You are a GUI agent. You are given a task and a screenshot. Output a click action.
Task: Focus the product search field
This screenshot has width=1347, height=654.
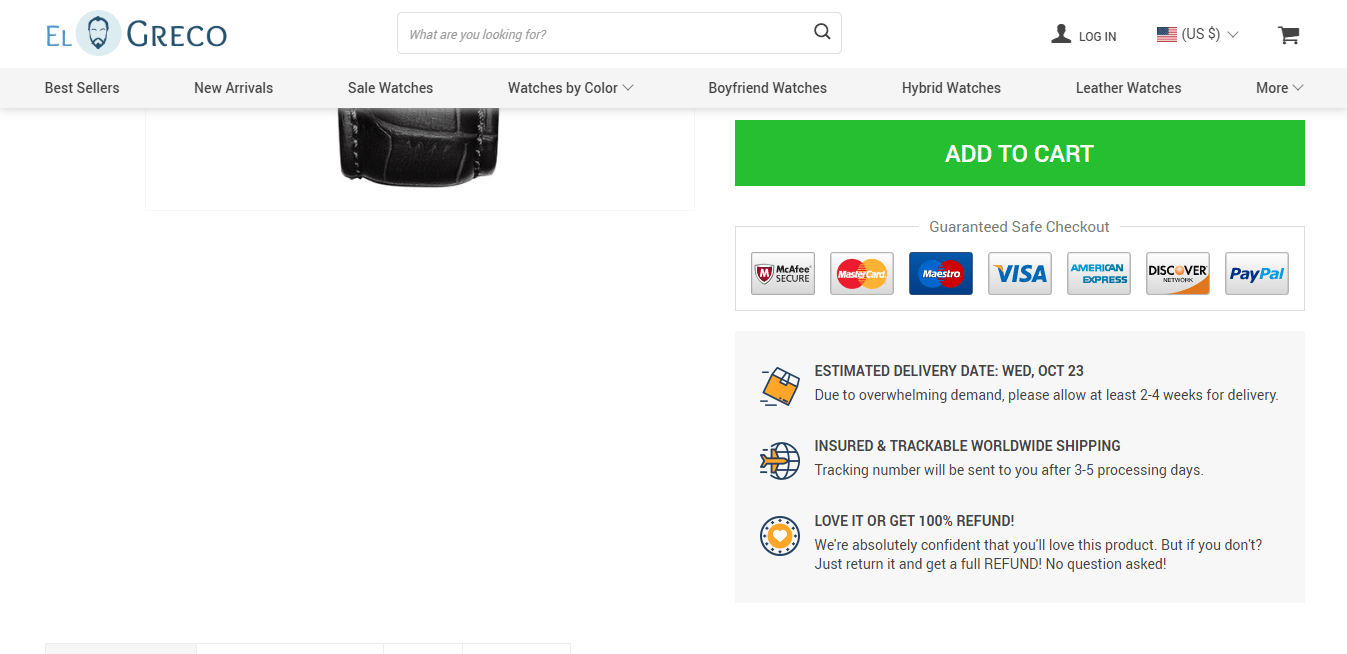point(605,34)
